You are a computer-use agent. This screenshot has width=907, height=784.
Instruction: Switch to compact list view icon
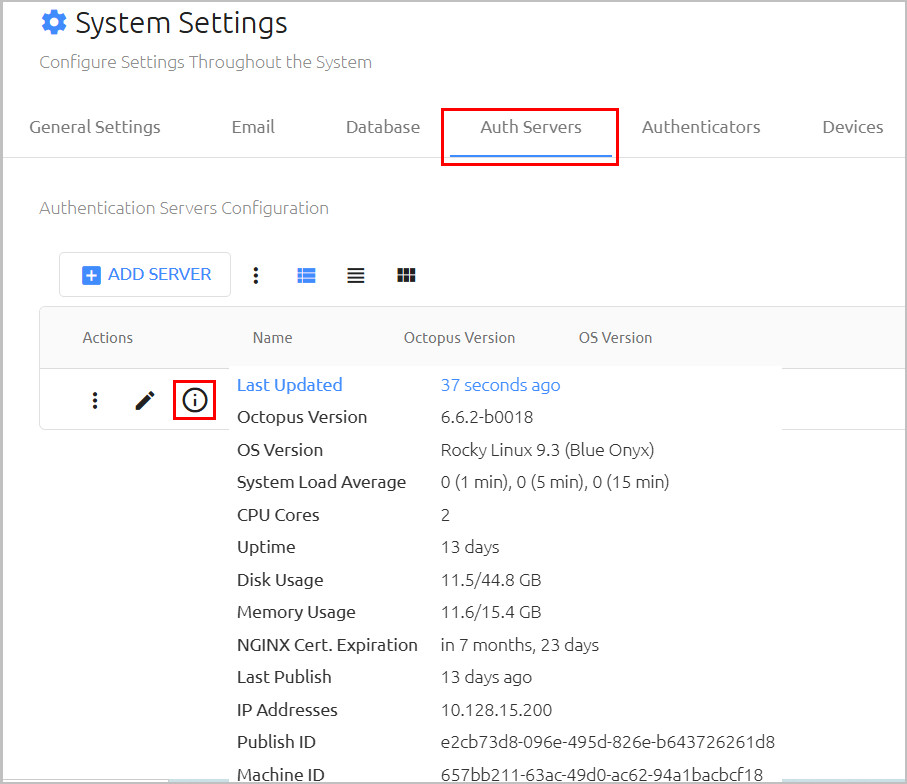pos(356,275)
